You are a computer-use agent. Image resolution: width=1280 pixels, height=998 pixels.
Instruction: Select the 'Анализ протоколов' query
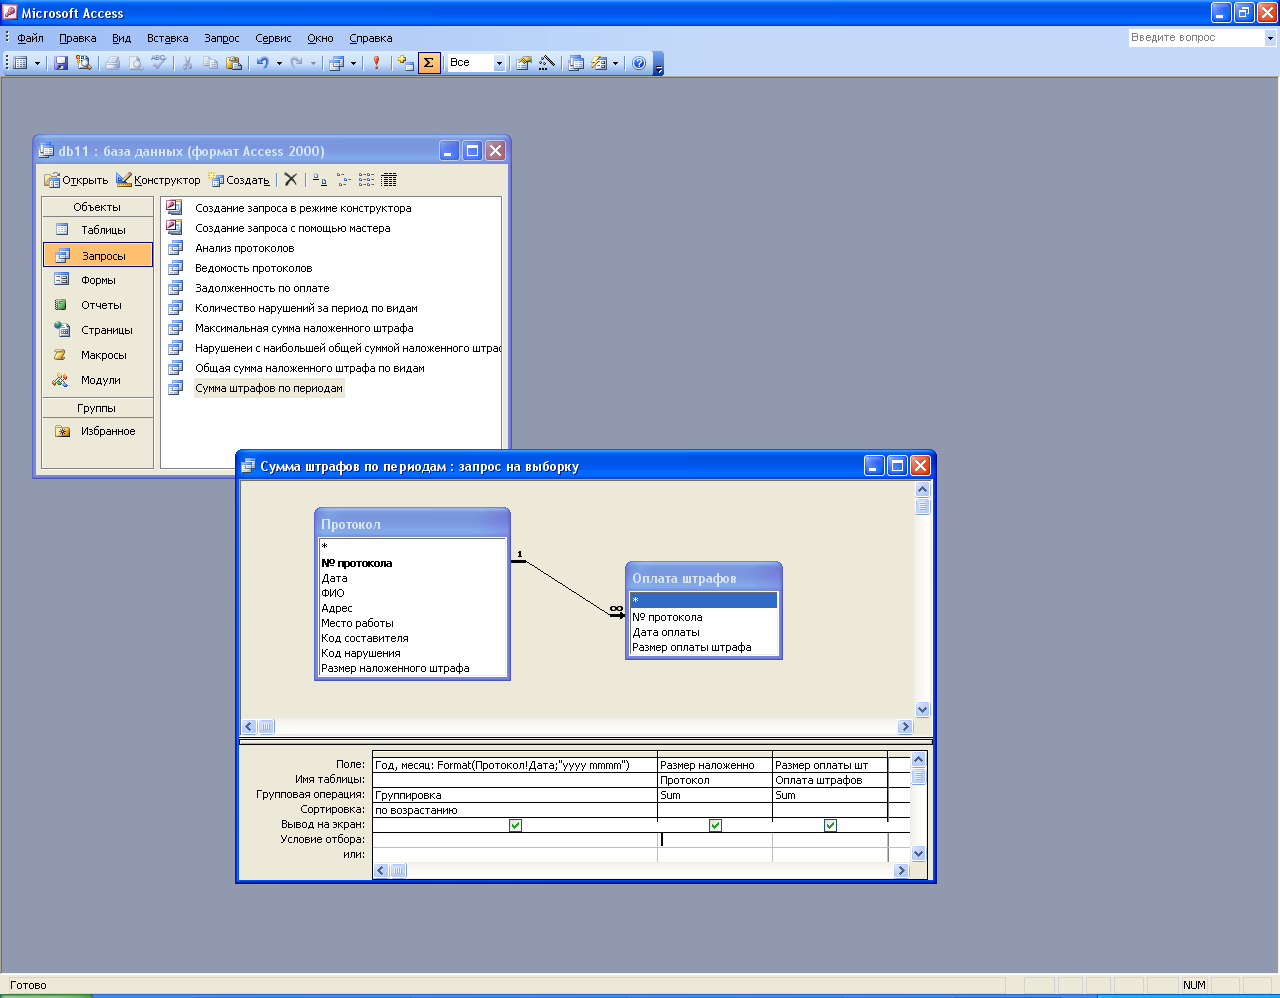244,248
